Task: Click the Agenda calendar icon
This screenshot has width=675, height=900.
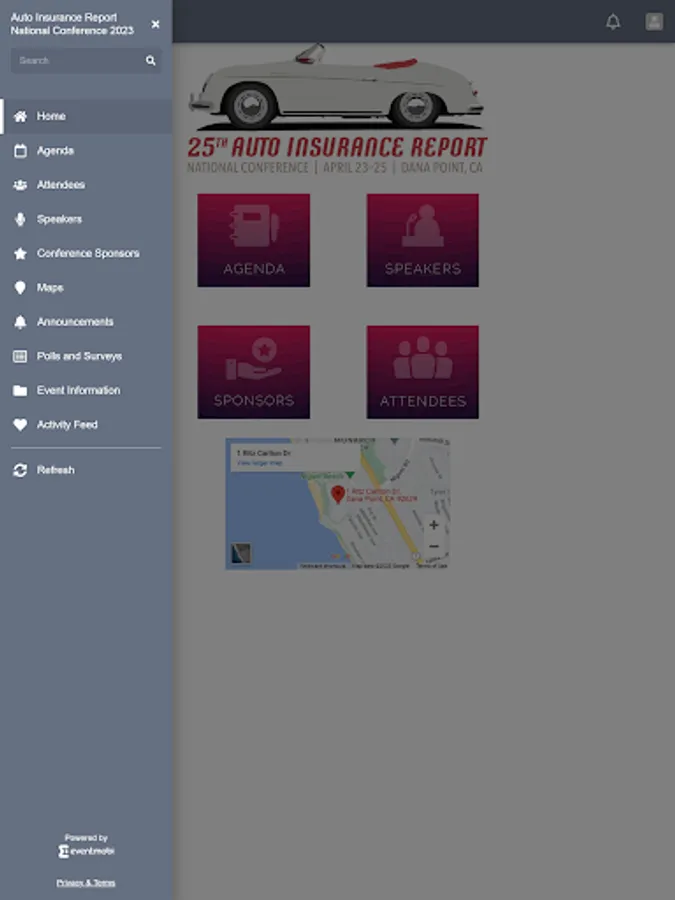Action: (20, 151)
